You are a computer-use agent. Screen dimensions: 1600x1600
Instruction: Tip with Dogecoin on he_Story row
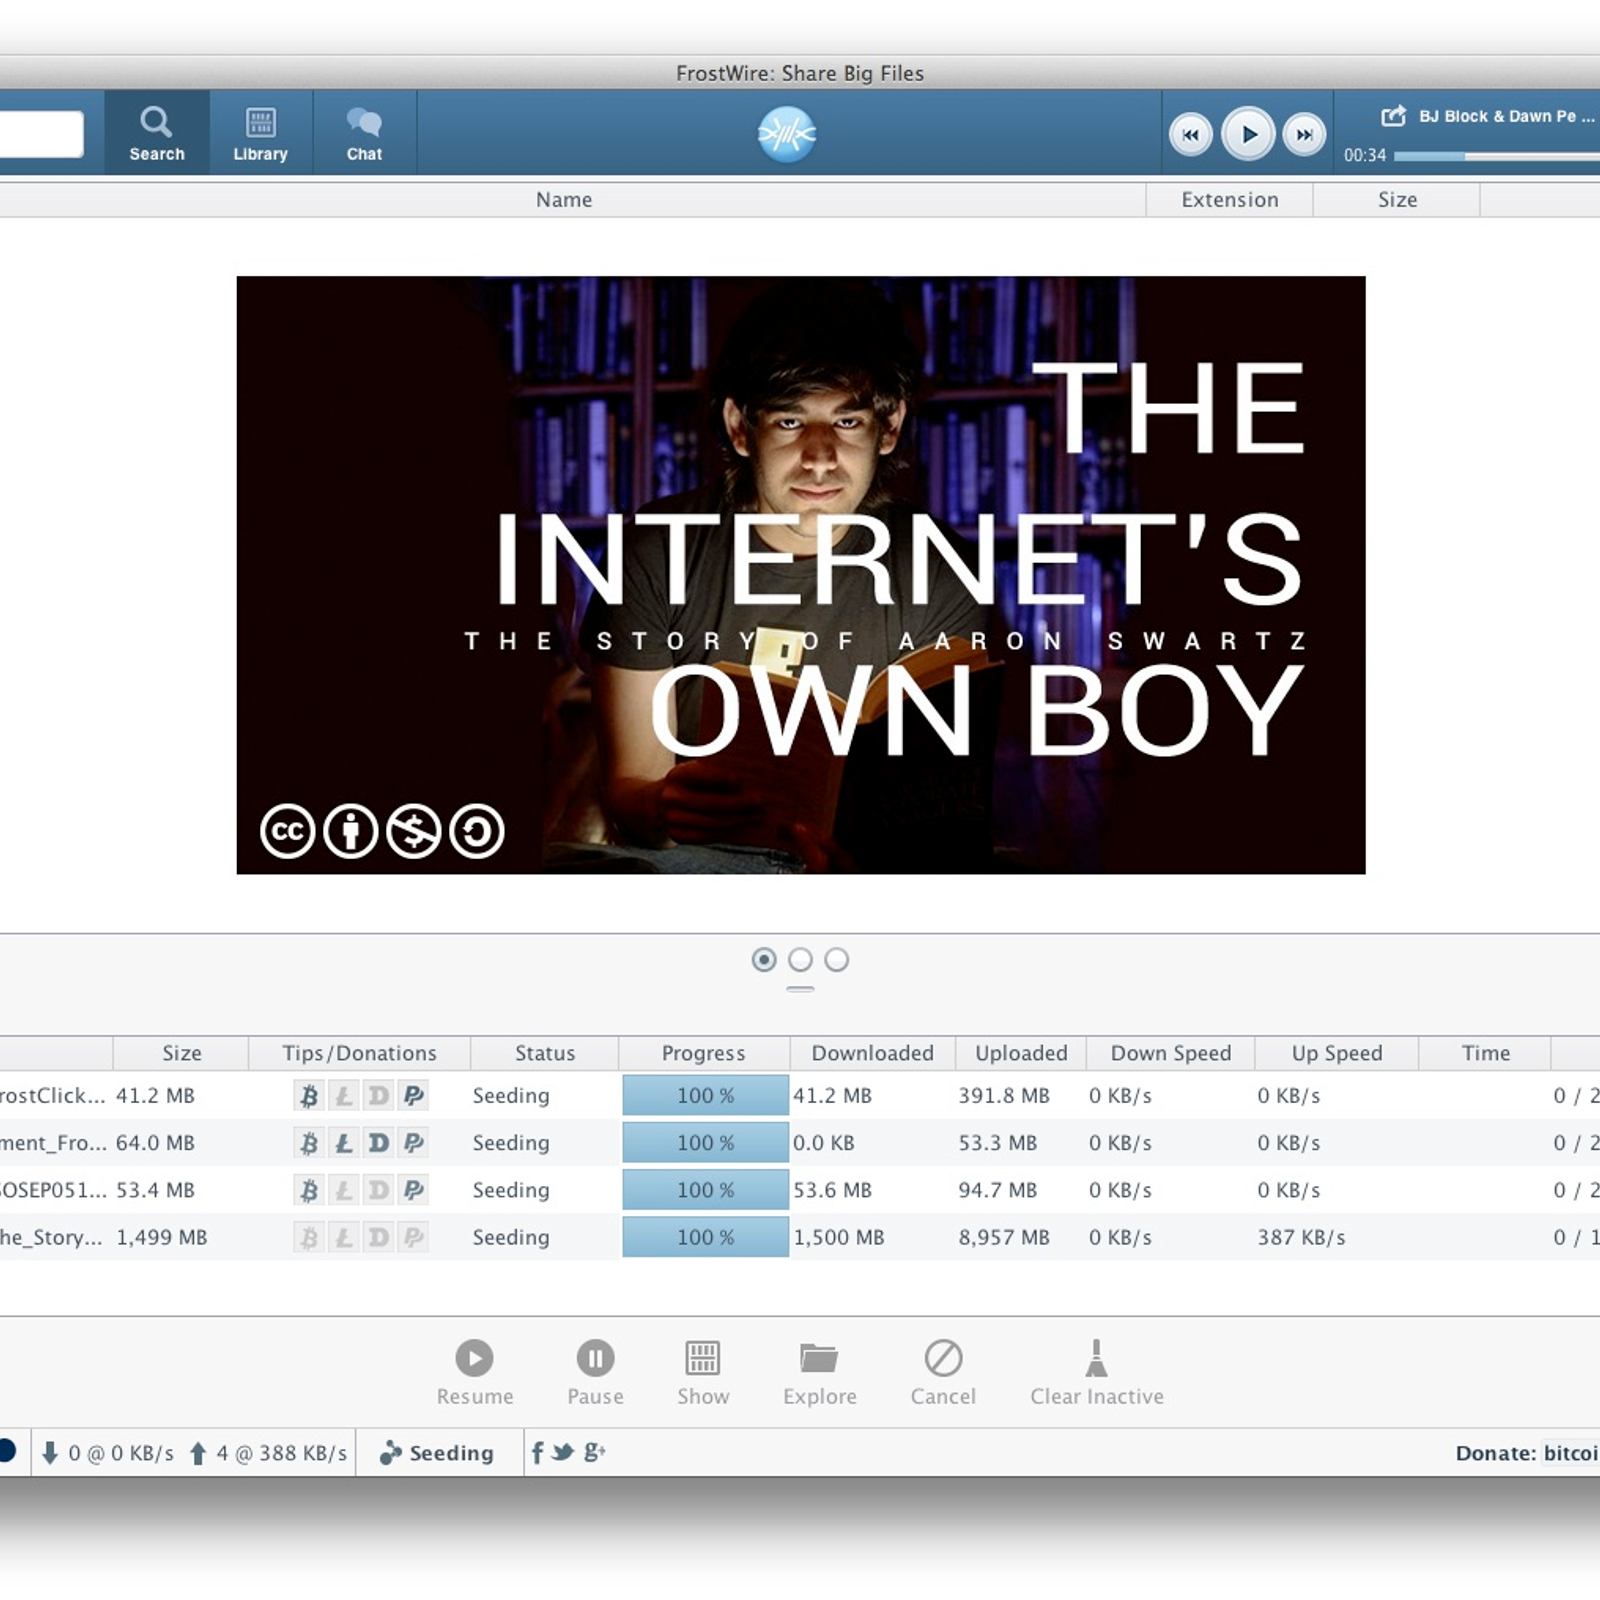click(x=378, y=1238)
